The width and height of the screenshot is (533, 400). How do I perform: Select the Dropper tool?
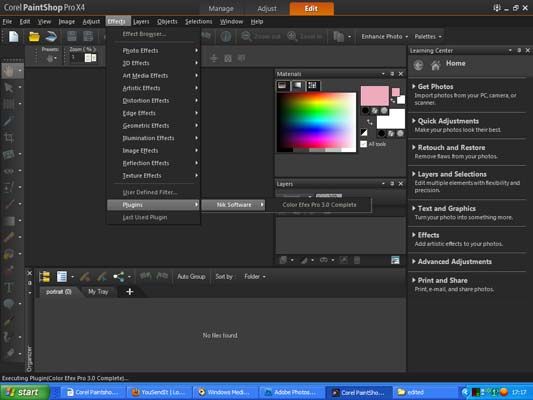click(9, 121)
